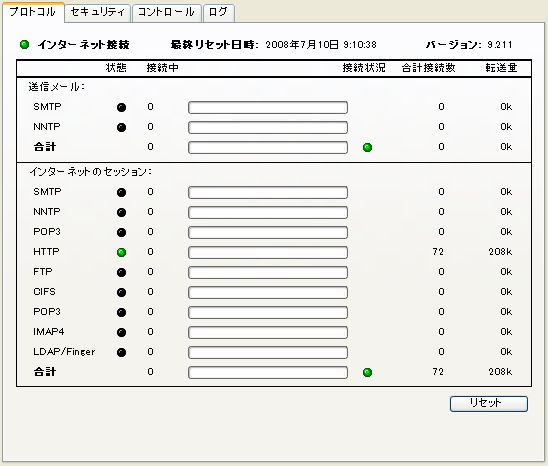The image size is (548, 466).
Task: Open the セキュリティ tab
Action: pos(98,13)
